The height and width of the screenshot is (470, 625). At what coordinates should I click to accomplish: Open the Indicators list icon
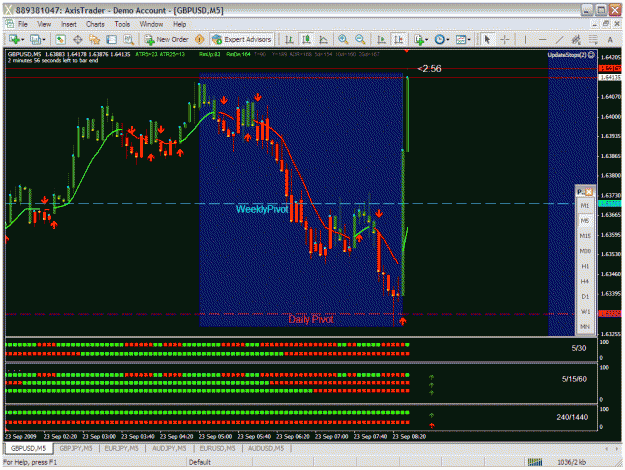[419, 39]
